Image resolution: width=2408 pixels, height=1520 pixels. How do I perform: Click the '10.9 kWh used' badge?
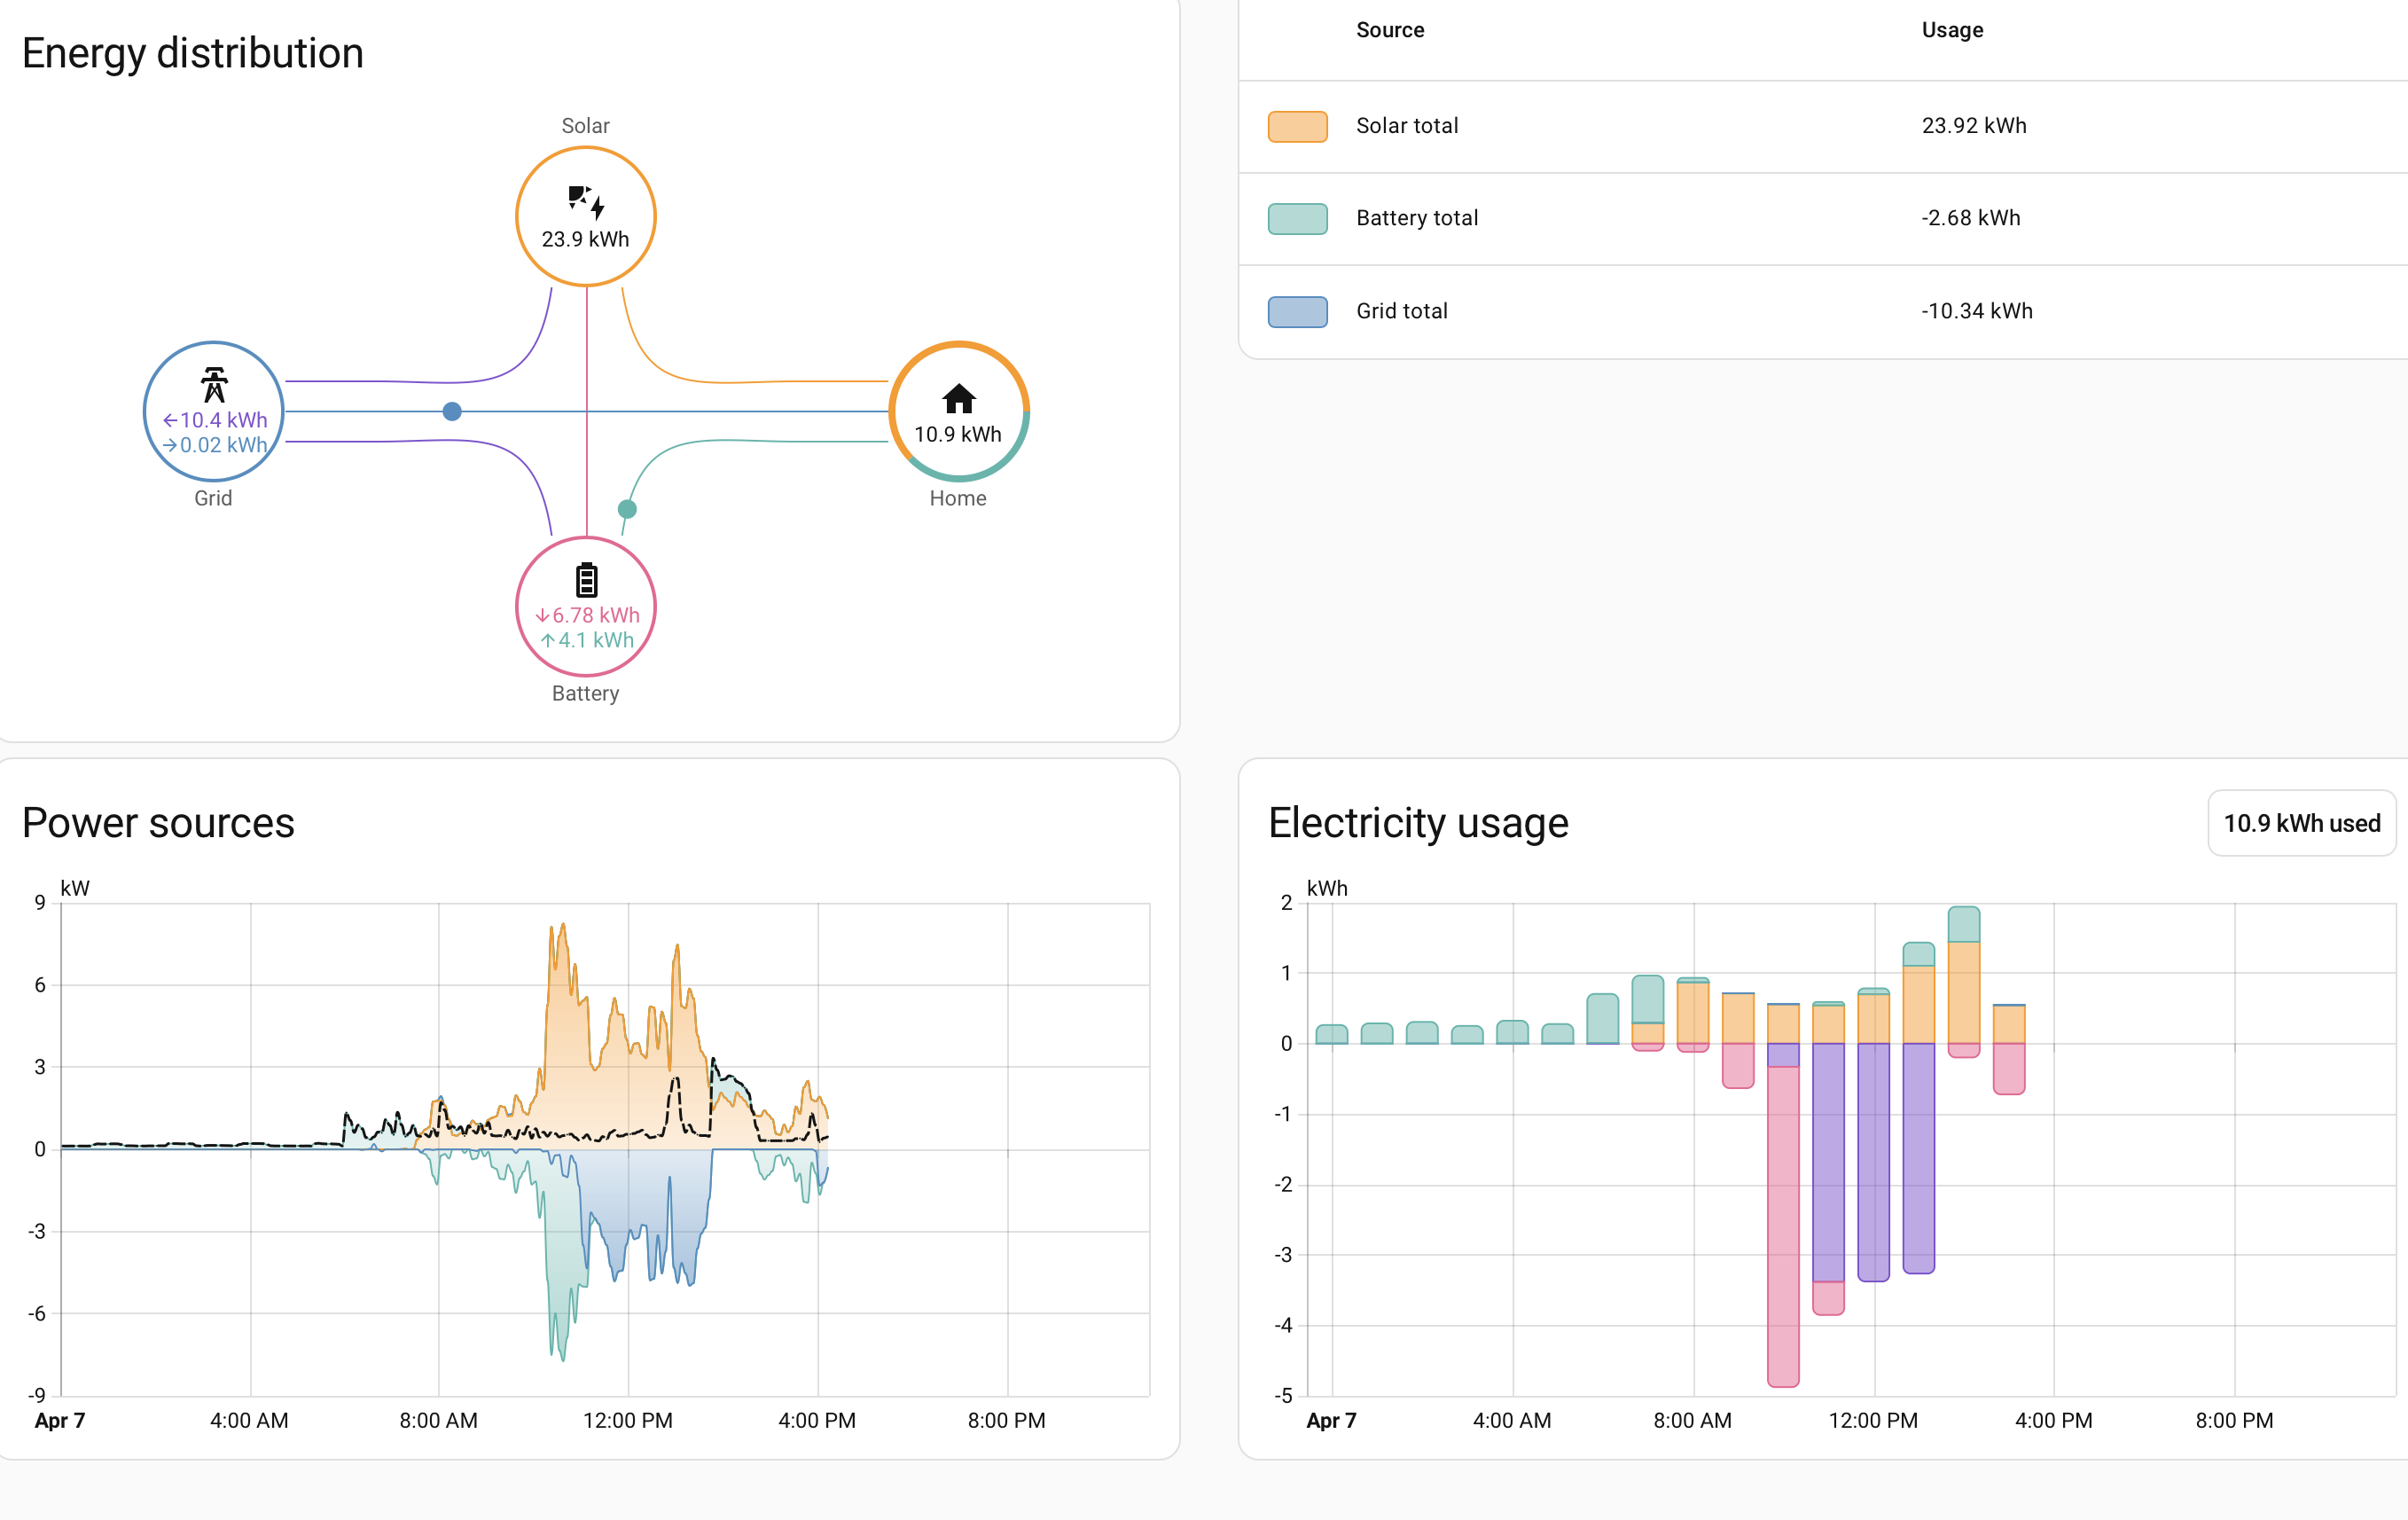click(2301, 823)
